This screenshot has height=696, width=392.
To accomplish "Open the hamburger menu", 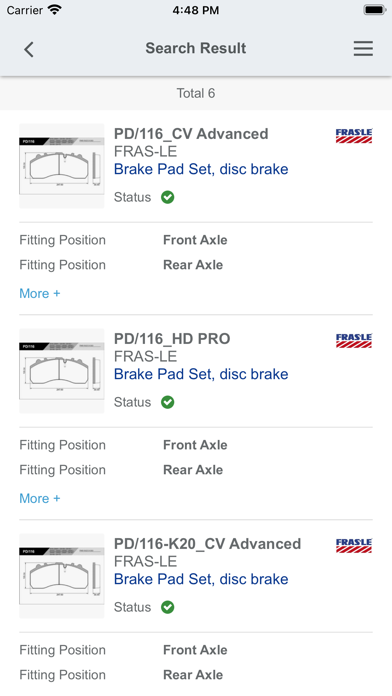I will [x=363, y=48].
